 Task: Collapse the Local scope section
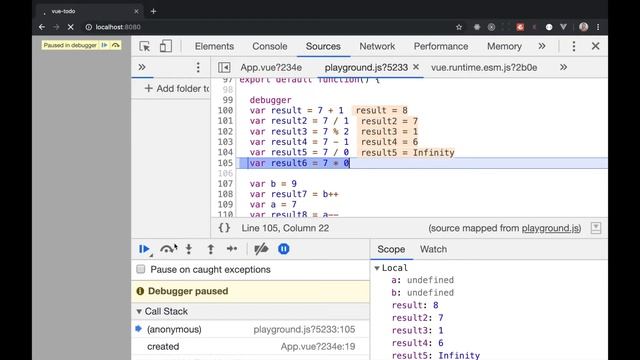377,268
